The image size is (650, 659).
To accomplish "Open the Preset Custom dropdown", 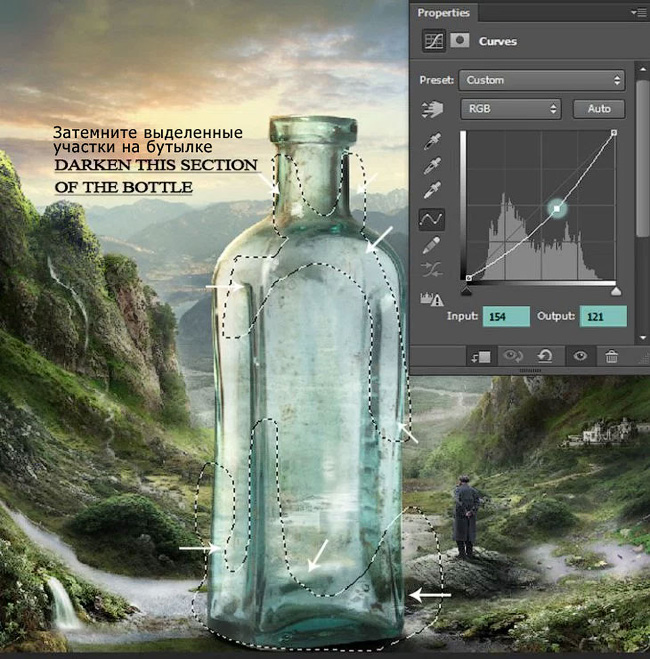I will tap(542, 80).
